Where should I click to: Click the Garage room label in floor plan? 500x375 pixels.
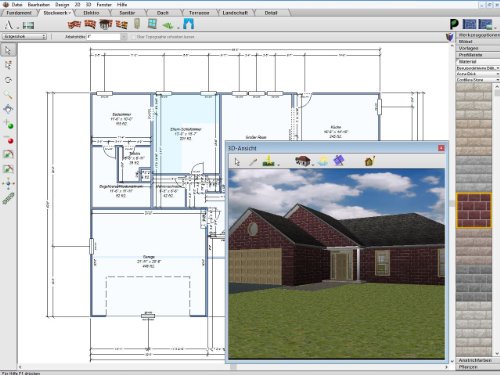click(x=149, y=257)
